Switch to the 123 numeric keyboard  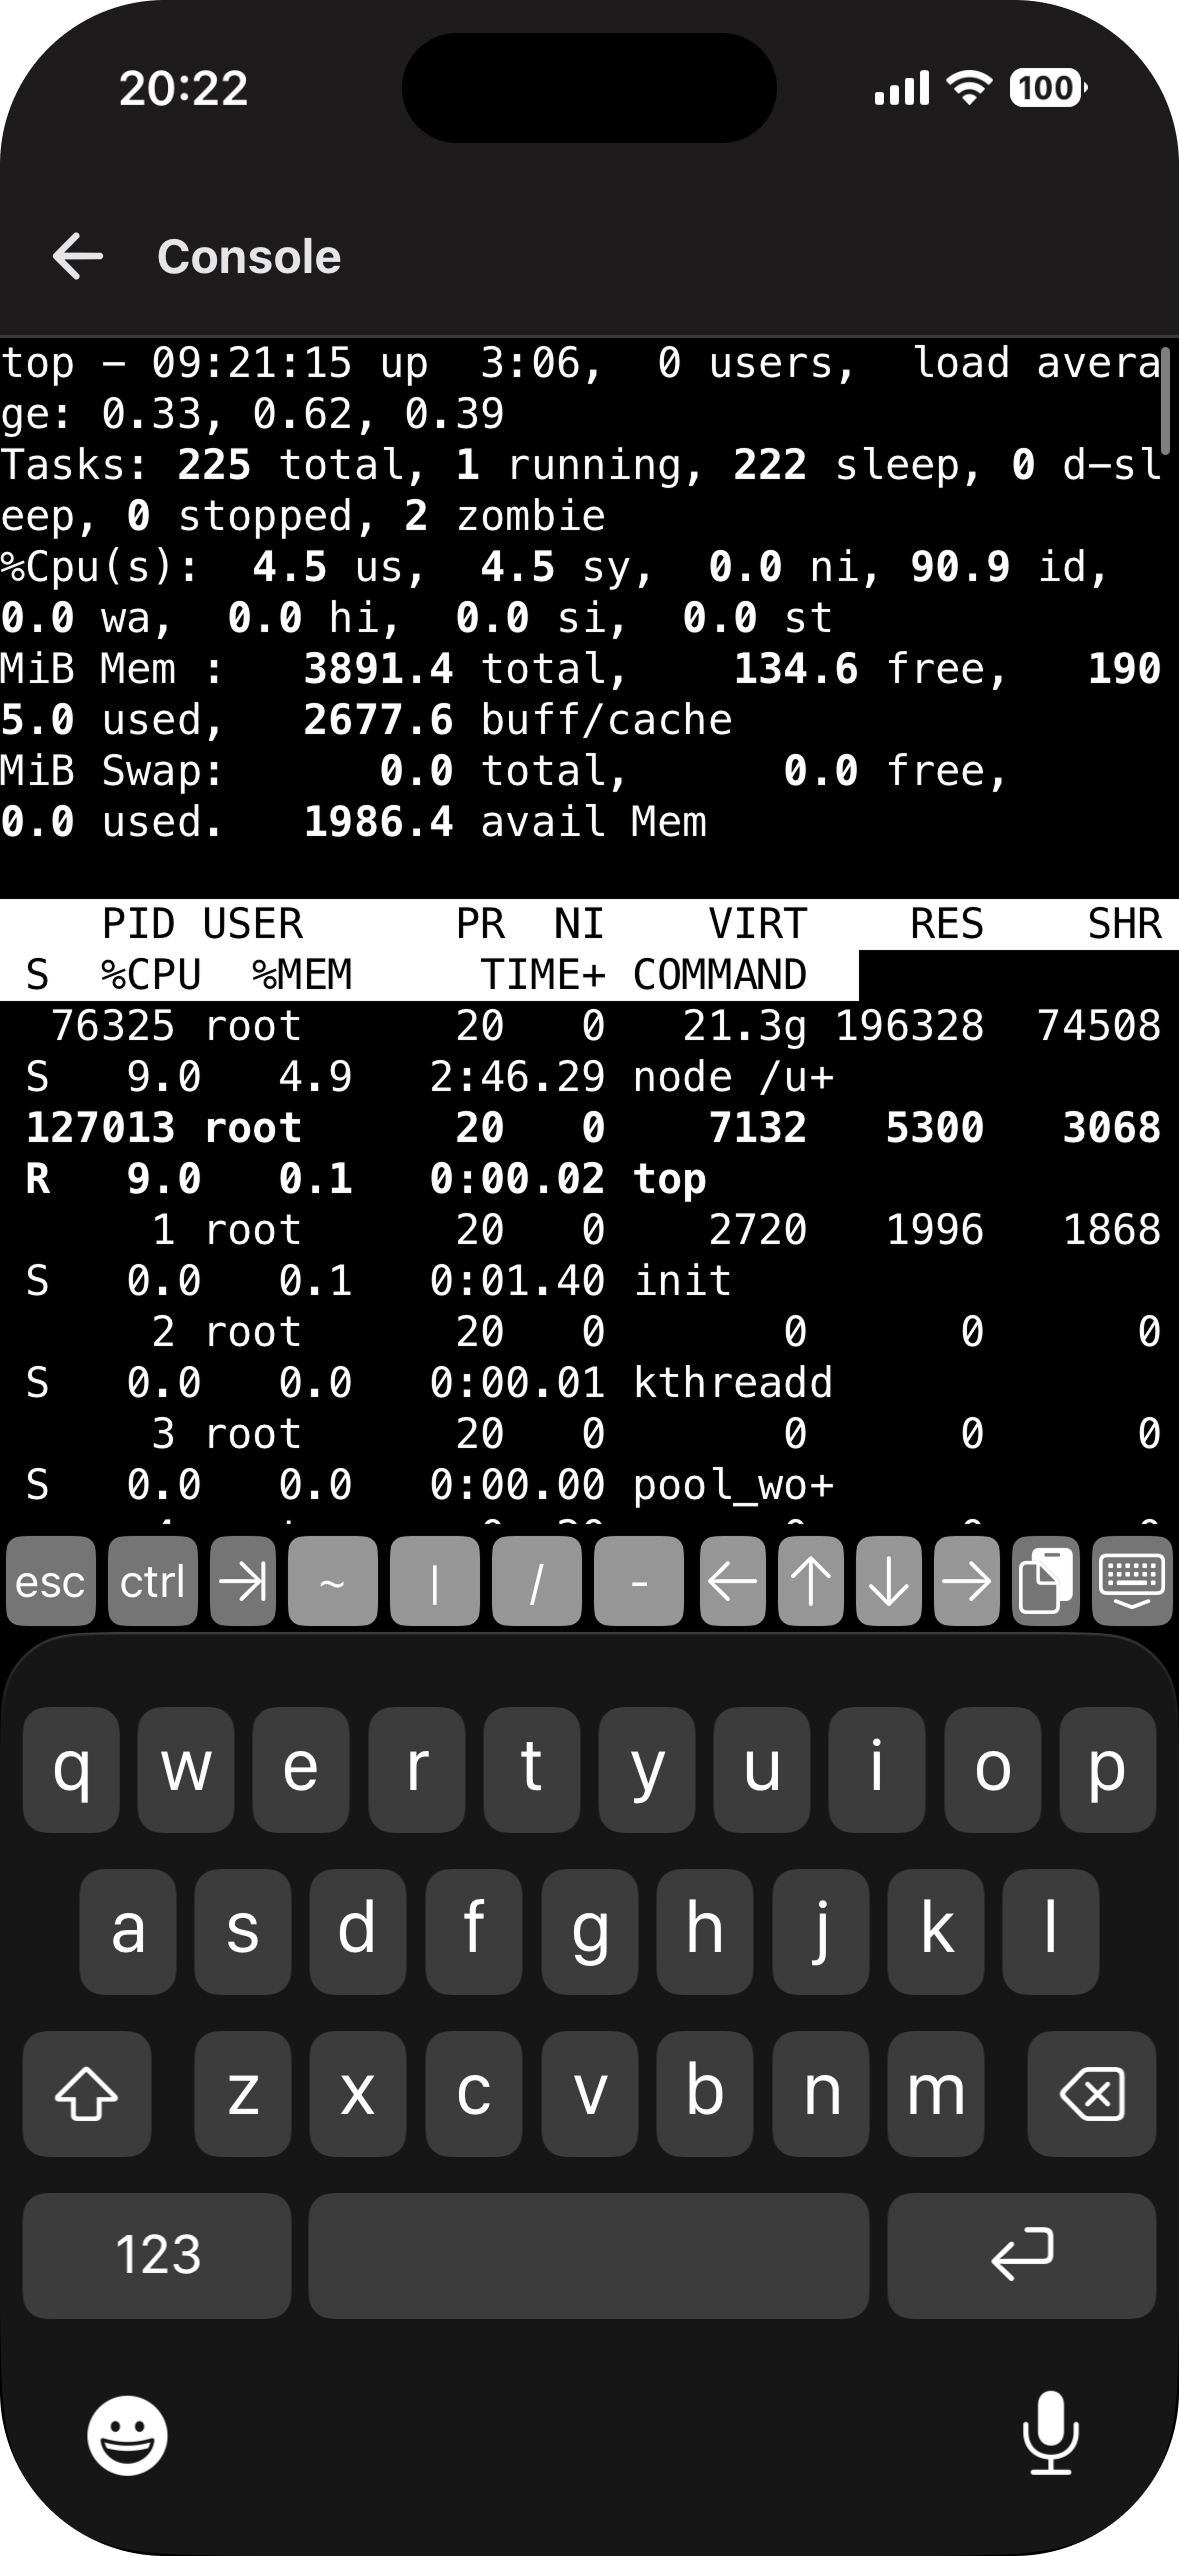(x=157, y=2255)
